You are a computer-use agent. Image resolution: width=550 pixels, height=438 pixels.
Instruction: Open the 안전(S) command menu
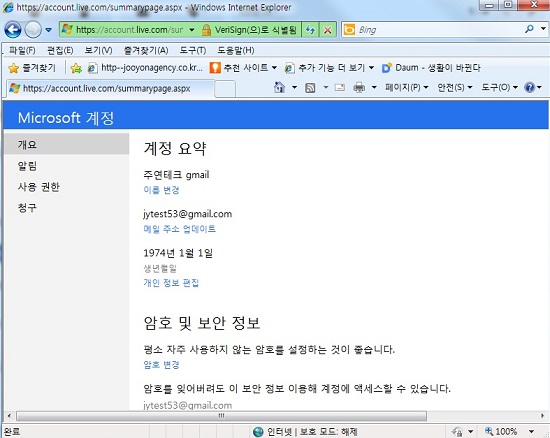455,87
